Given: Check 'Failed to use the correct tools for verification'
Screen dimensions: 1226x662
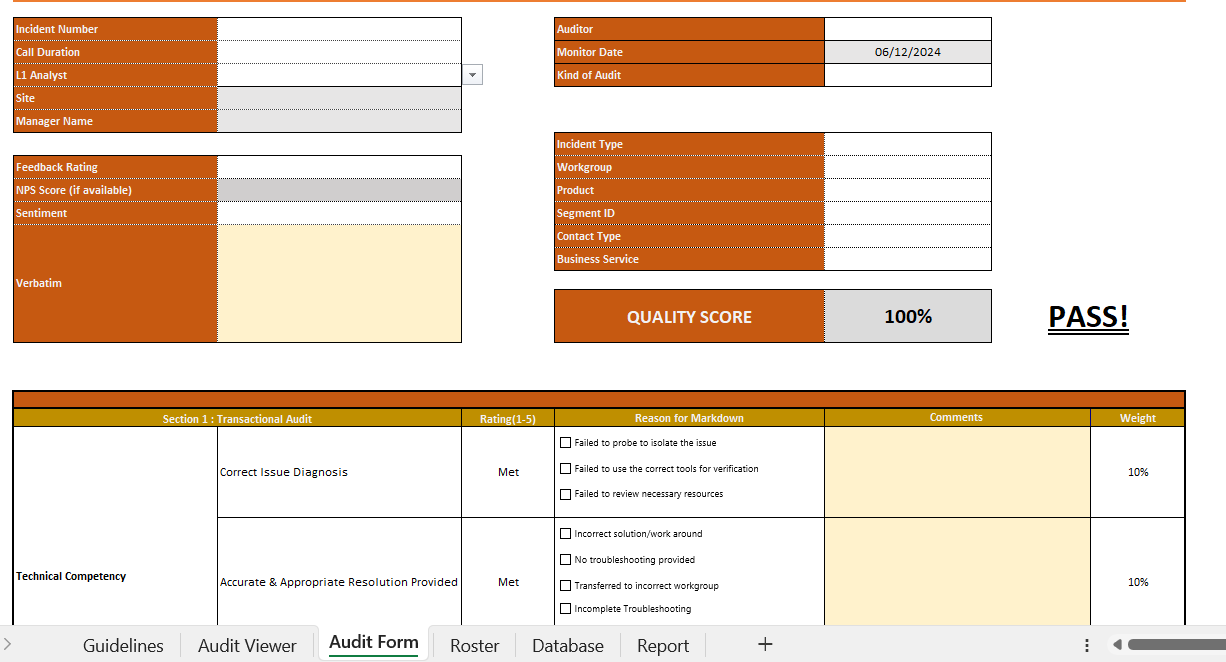Looking at the screenshot, I should (566, 468).
